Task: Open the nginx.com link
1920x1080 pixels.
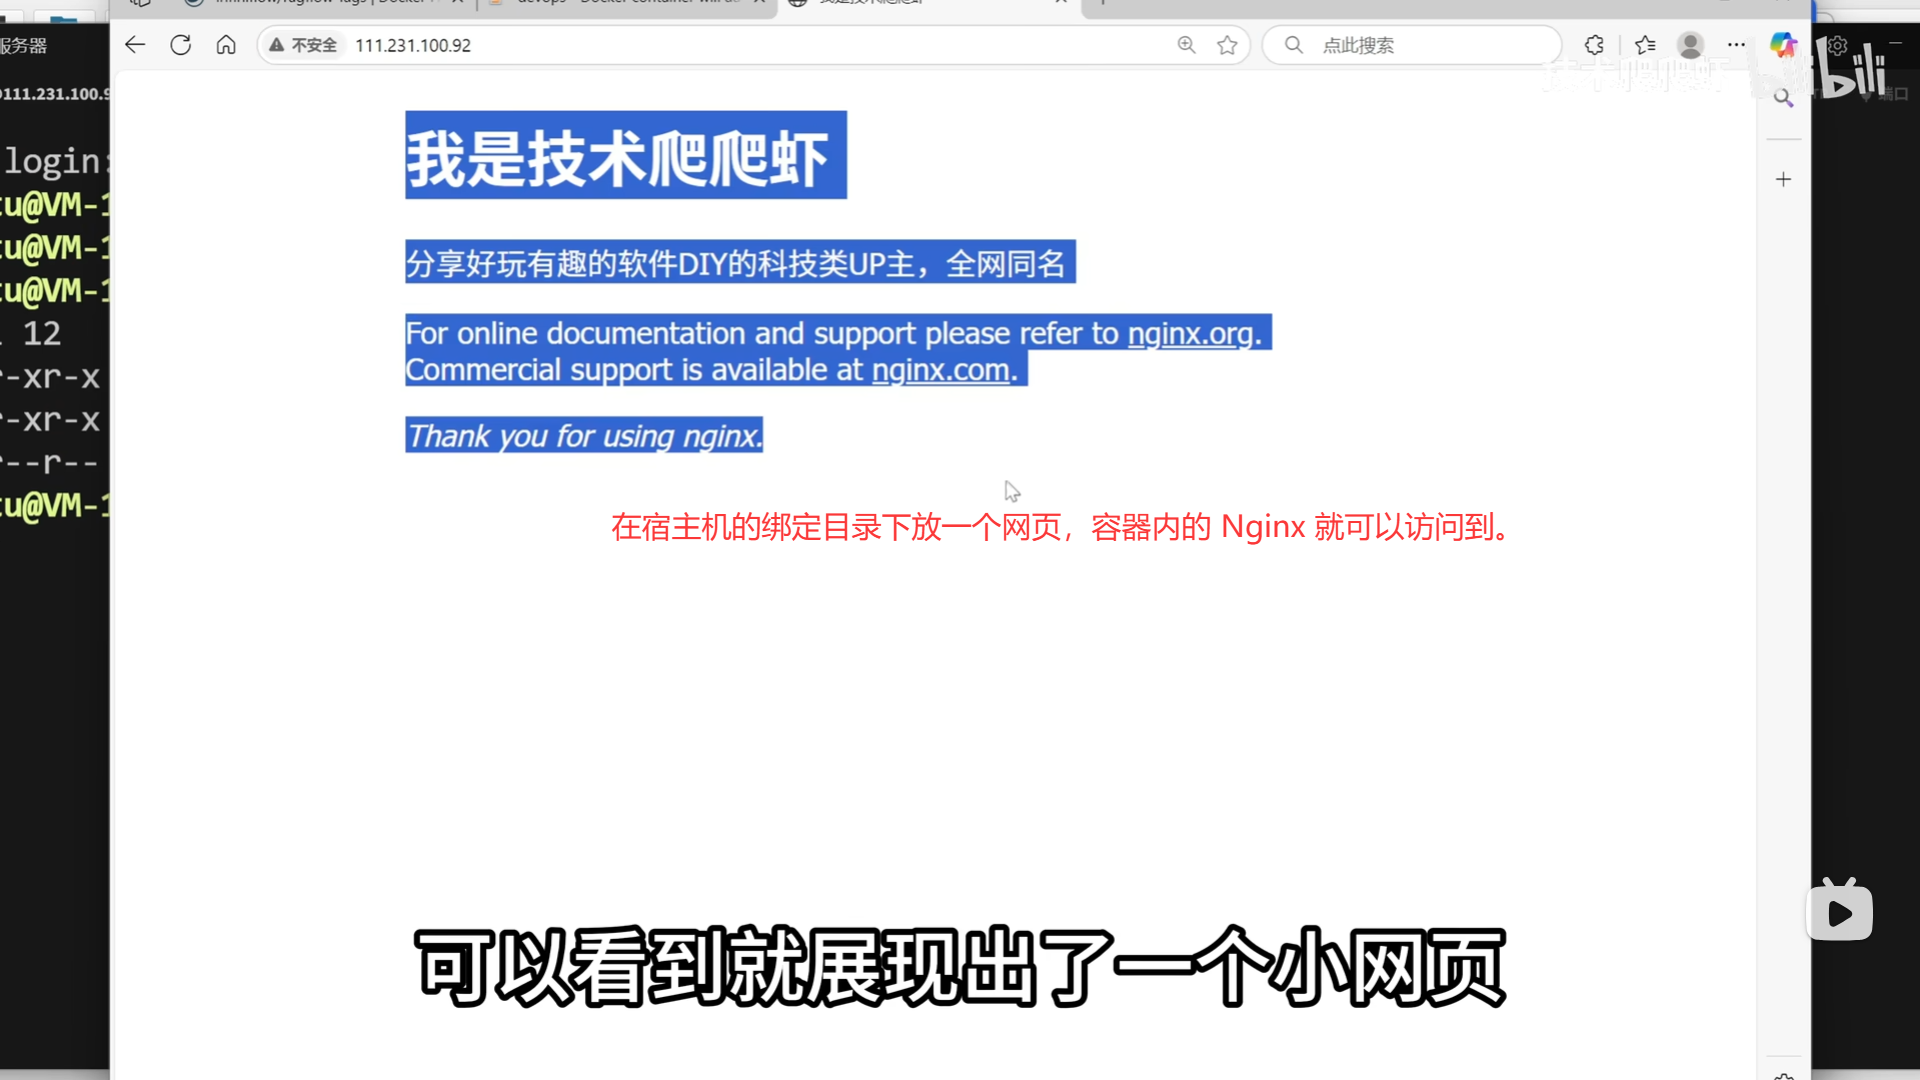Action: pyautogui.click(x=940, y=371)
